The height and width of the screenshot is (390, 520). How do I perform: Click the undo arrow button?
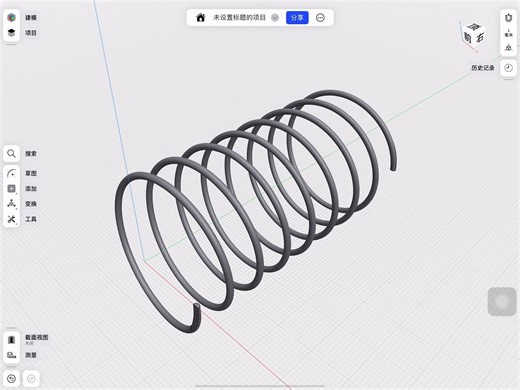point(11,379)
